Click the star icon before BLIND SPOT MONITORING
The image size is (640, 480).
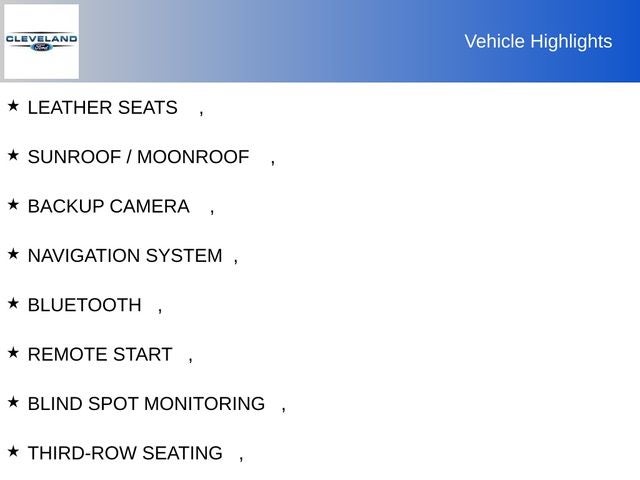(x=13, y=402)
